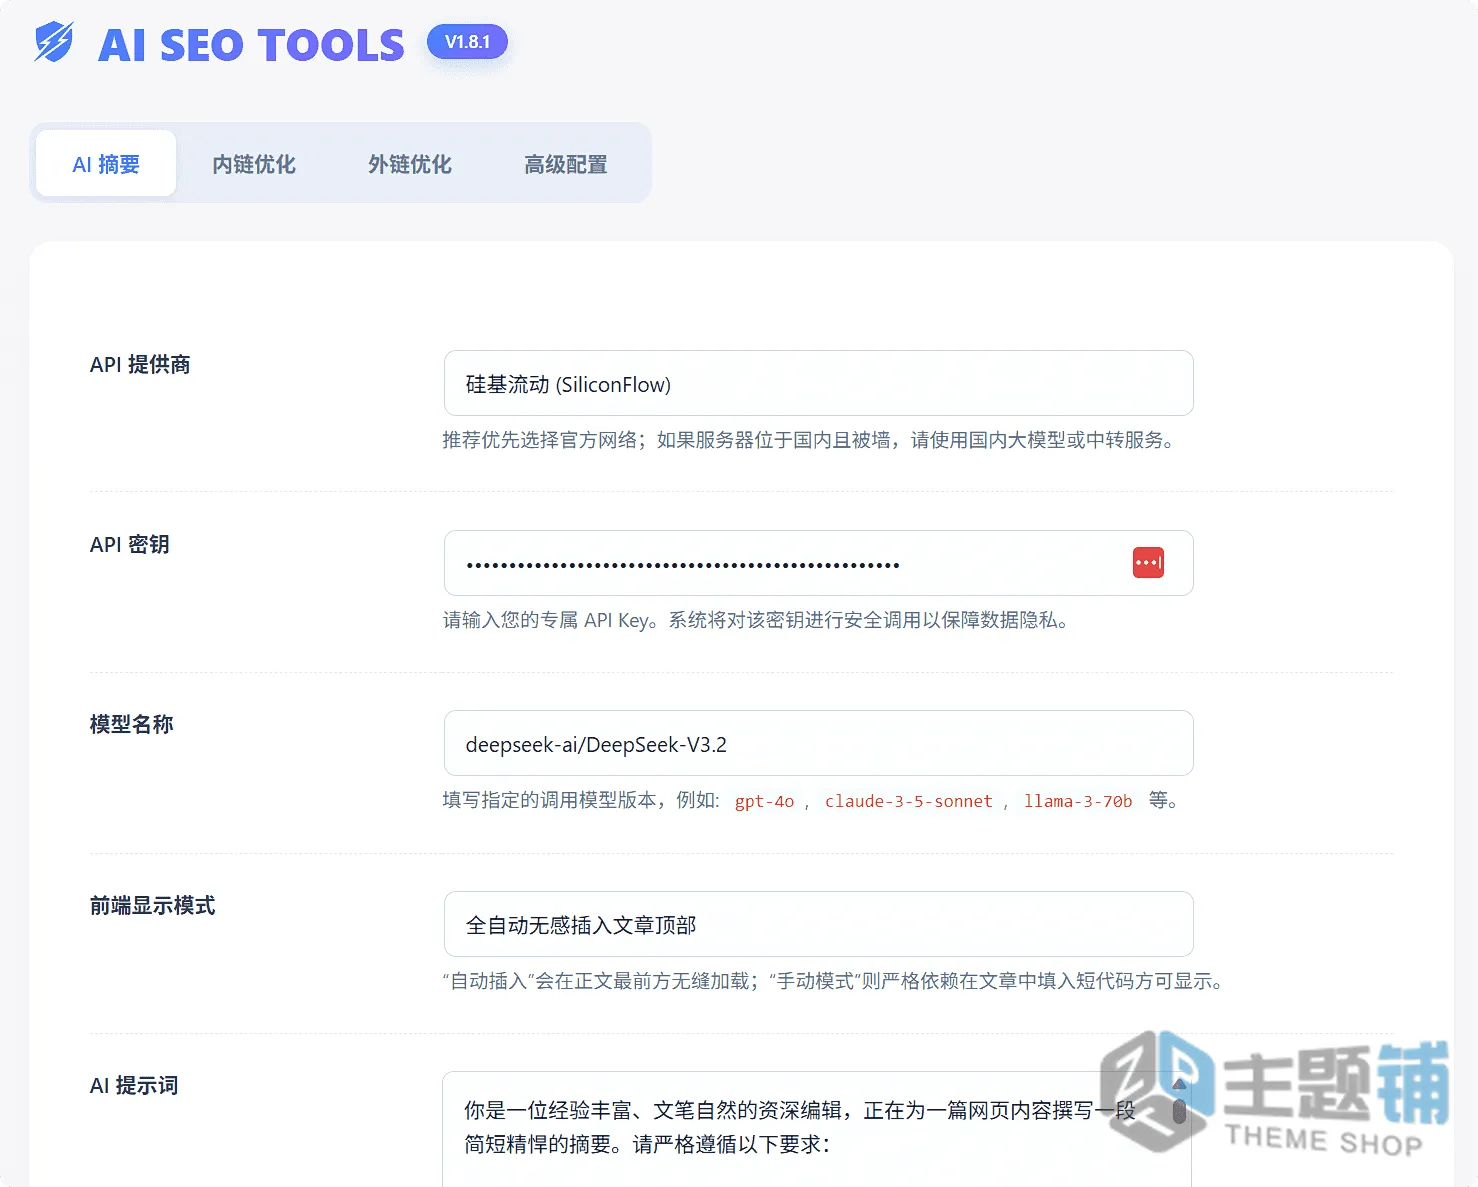Go to the 高级配置 tab
Screen dimensions: 1478x1187
[566, 164]
